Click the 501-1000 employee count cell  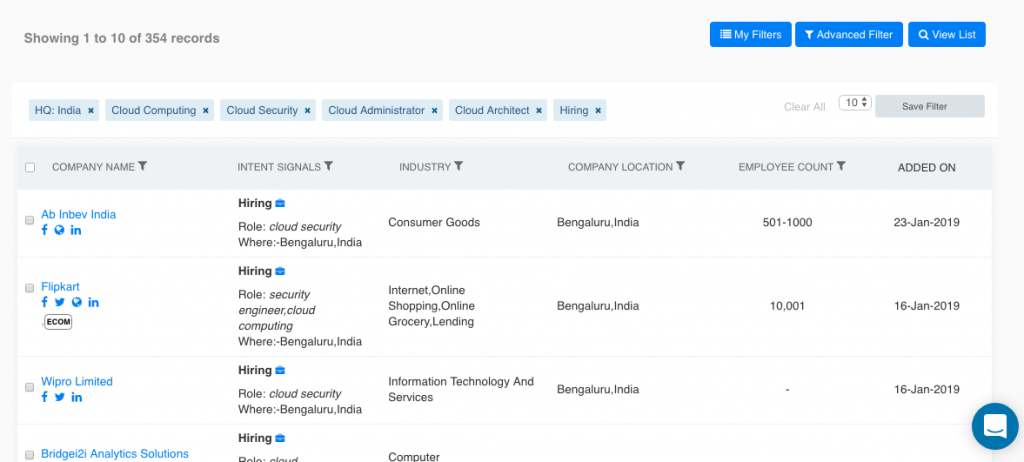pyautogui.click(x=787, y=222)
